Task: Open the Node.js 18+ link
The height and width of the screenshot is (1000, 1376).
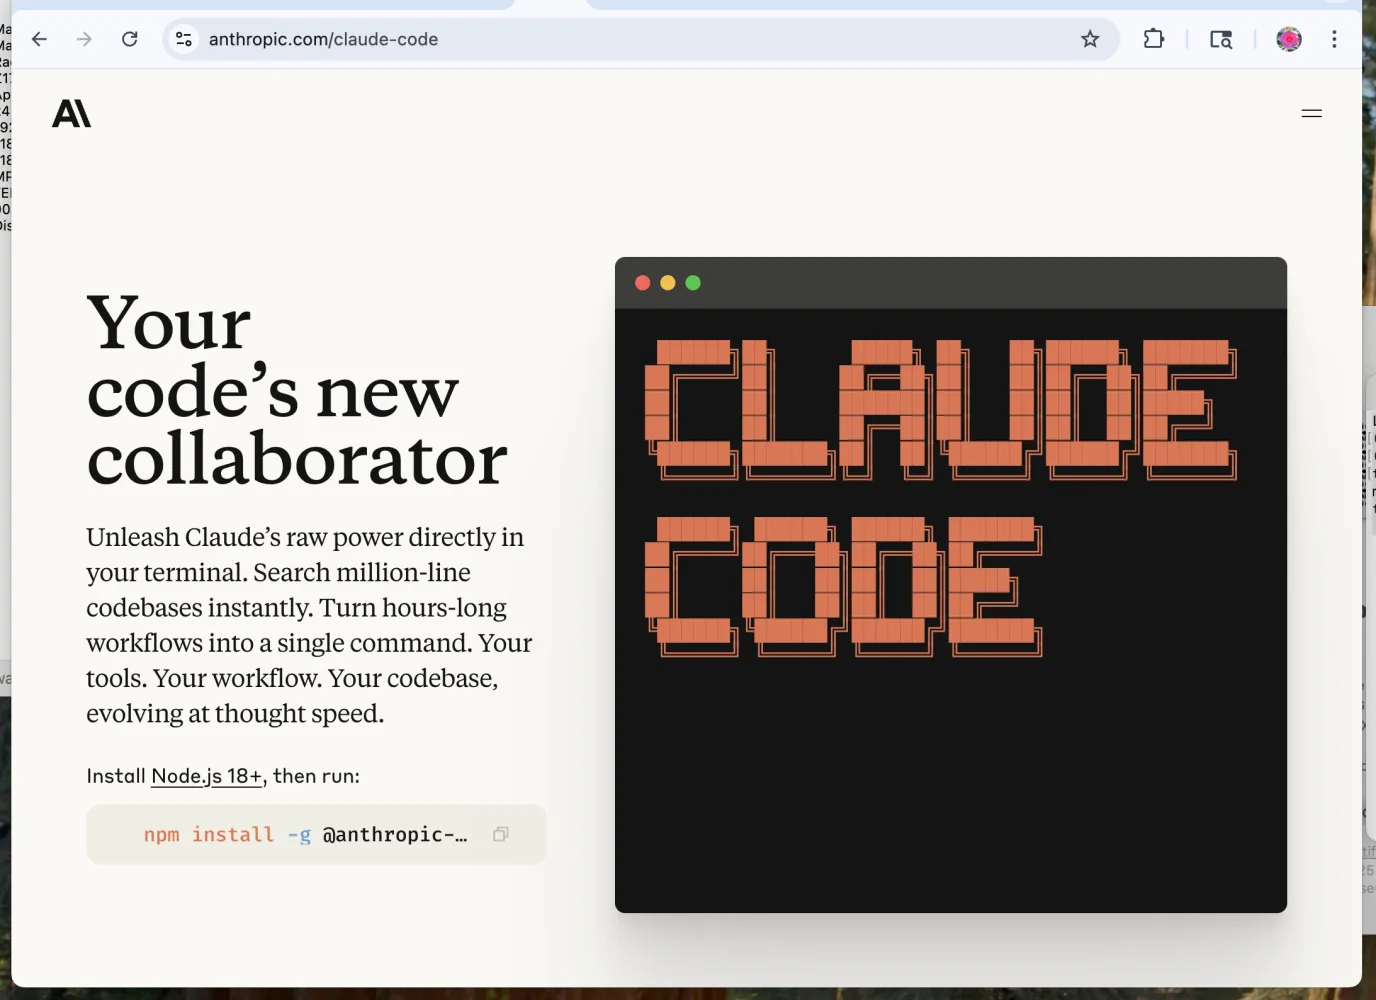Action: click(x=207, y=776)
